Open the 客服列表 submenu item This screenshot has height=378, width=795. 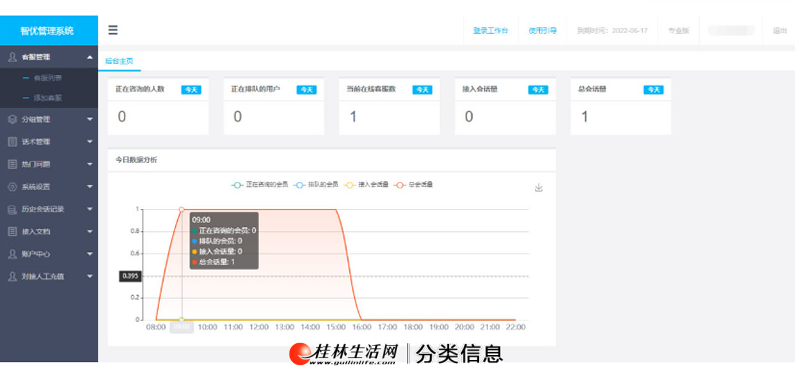[x=48, y=79]
